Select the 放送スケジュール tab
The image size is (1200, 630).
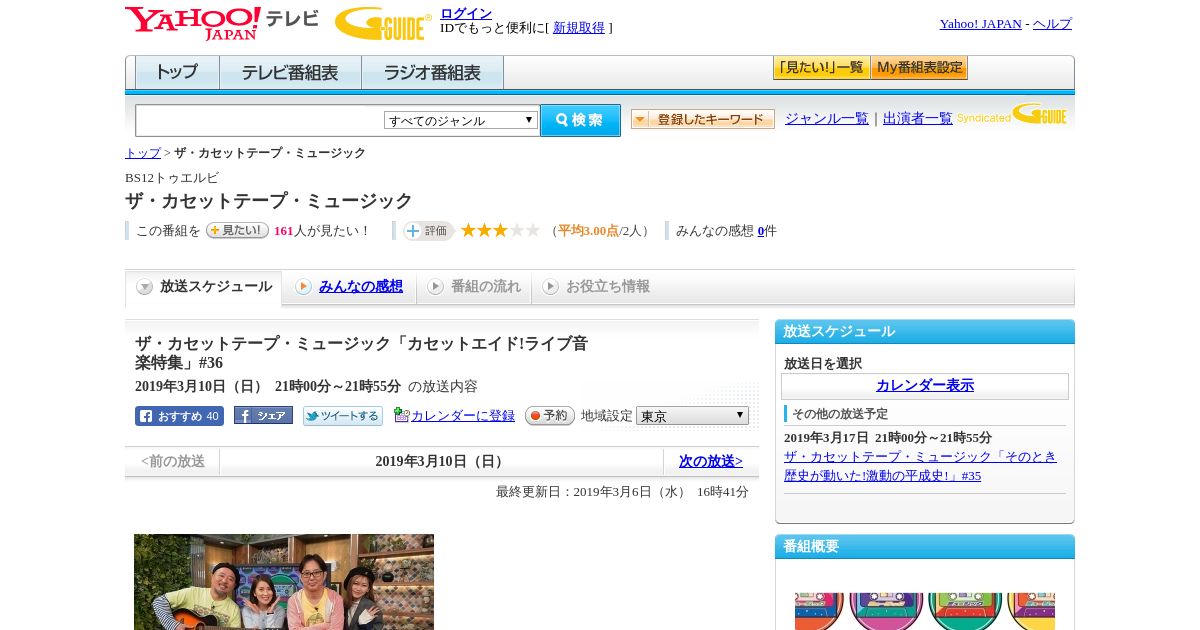click(x=204, y=287)
